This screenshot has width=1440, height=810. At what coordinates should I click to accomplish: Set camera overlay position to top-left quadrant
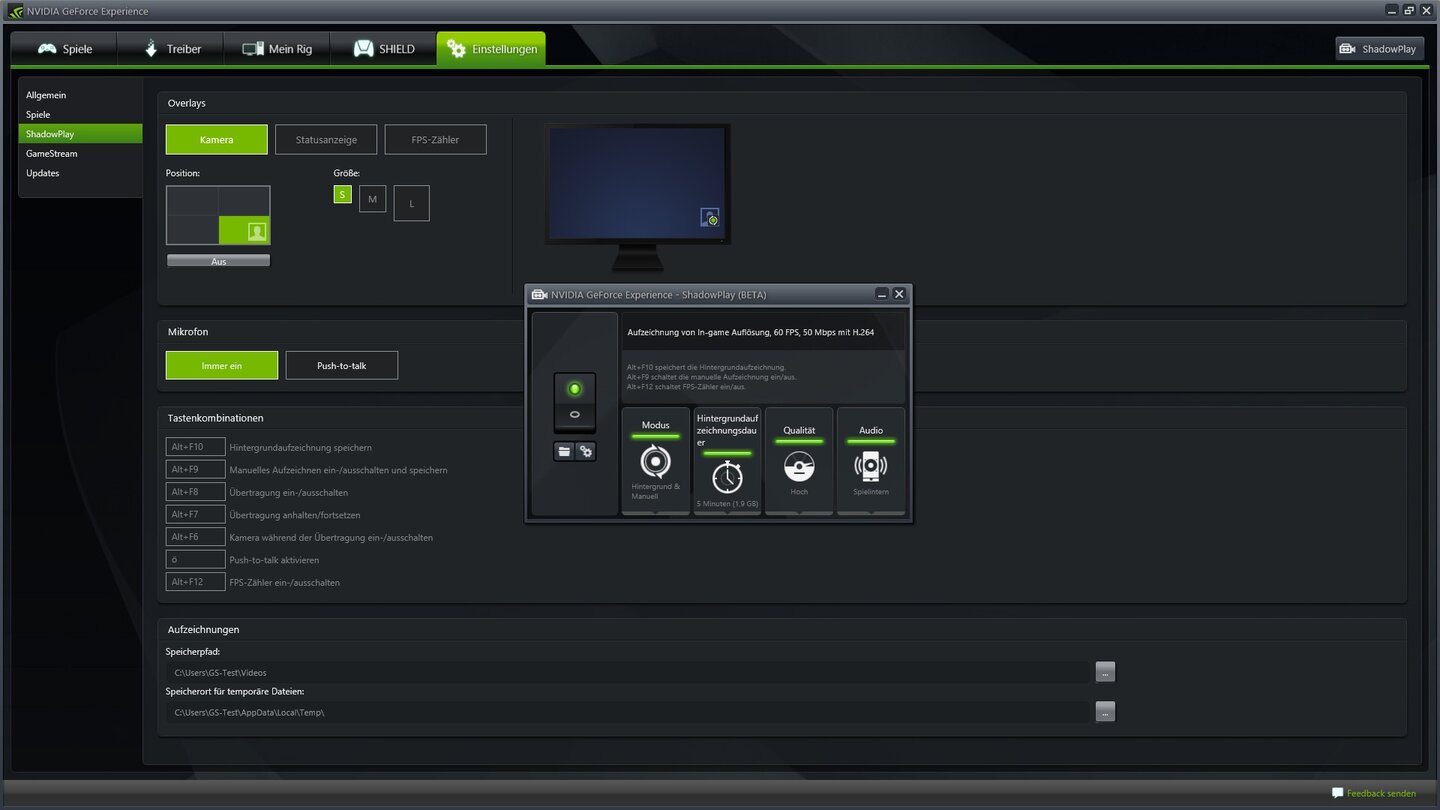[x=192, y=201]
